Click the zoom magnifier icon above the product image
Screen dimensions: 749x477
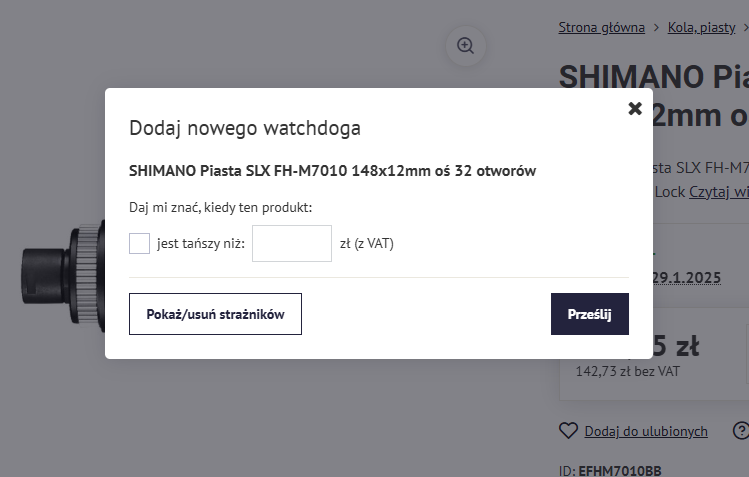[x=465, y=46]
